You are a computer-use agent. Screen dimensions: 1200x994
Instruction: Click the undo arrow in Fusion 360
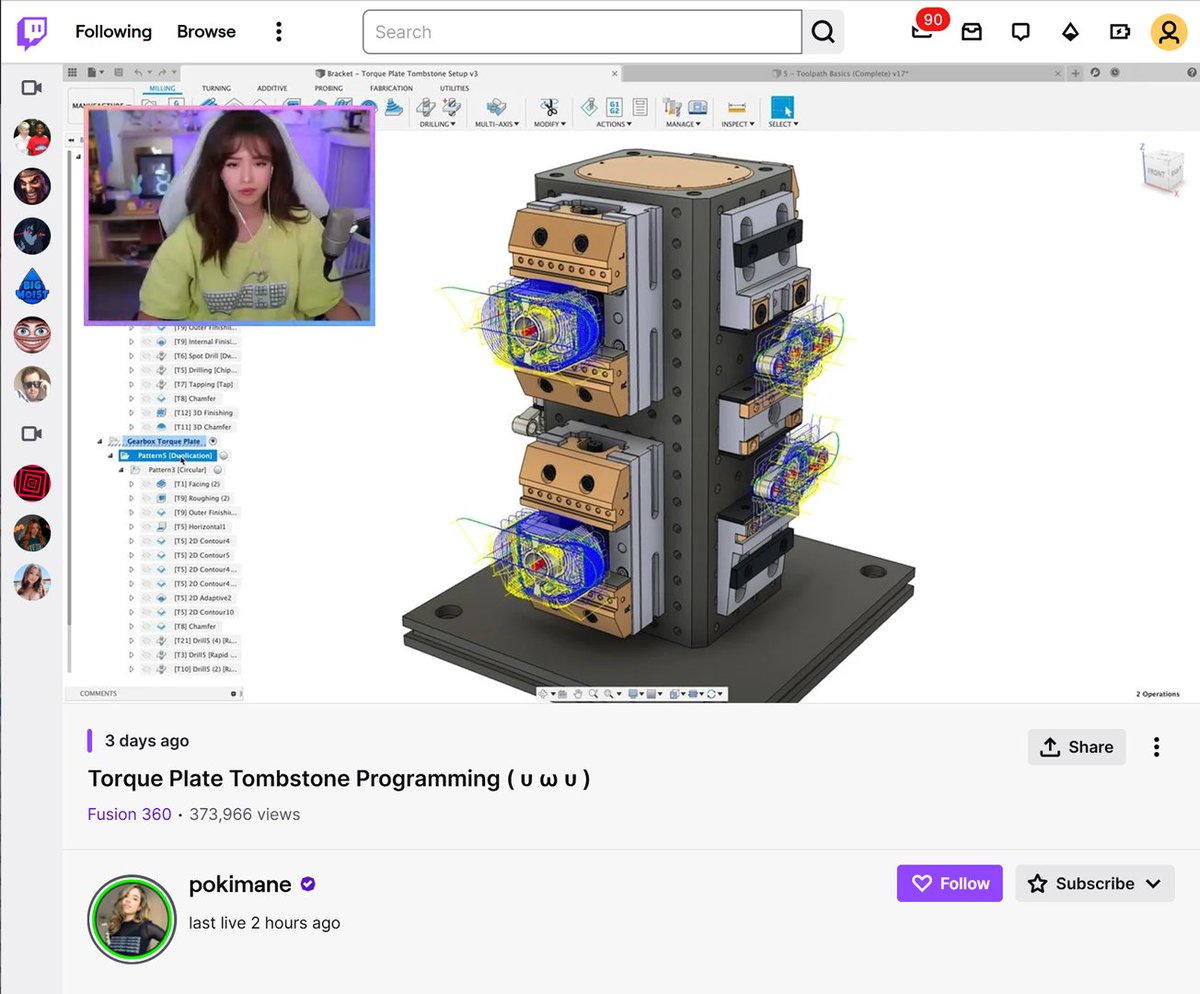coord(140,73)
